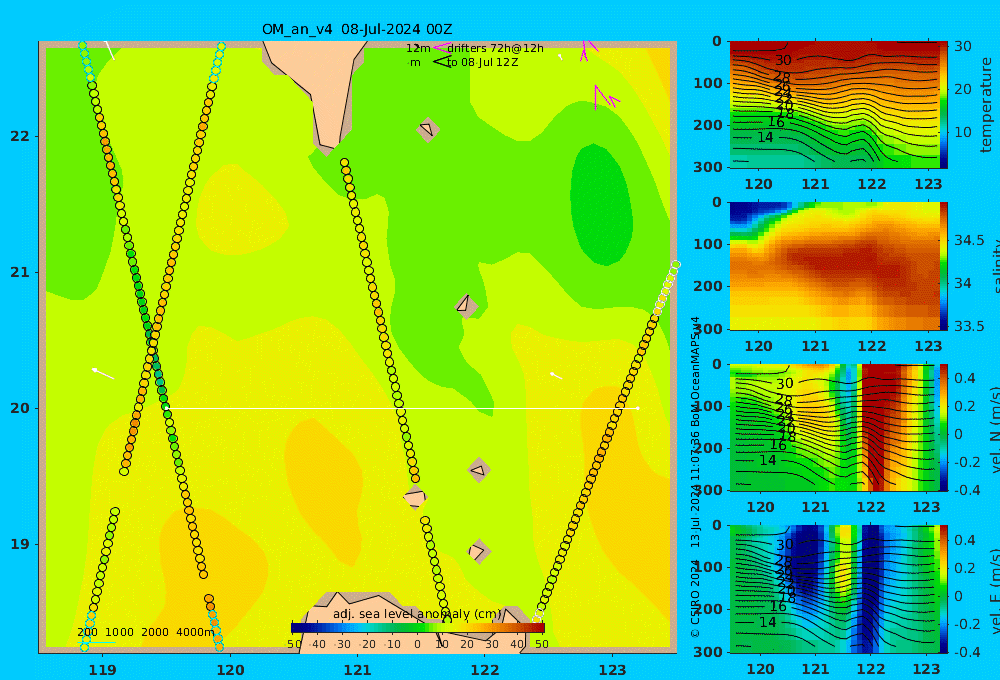Image resolution: width=1000 pixels, height=680 pixels.
Task: Click the CSIRO BoM OceanMAPS vertical copyright text
Action: click(x=695, y=477)
